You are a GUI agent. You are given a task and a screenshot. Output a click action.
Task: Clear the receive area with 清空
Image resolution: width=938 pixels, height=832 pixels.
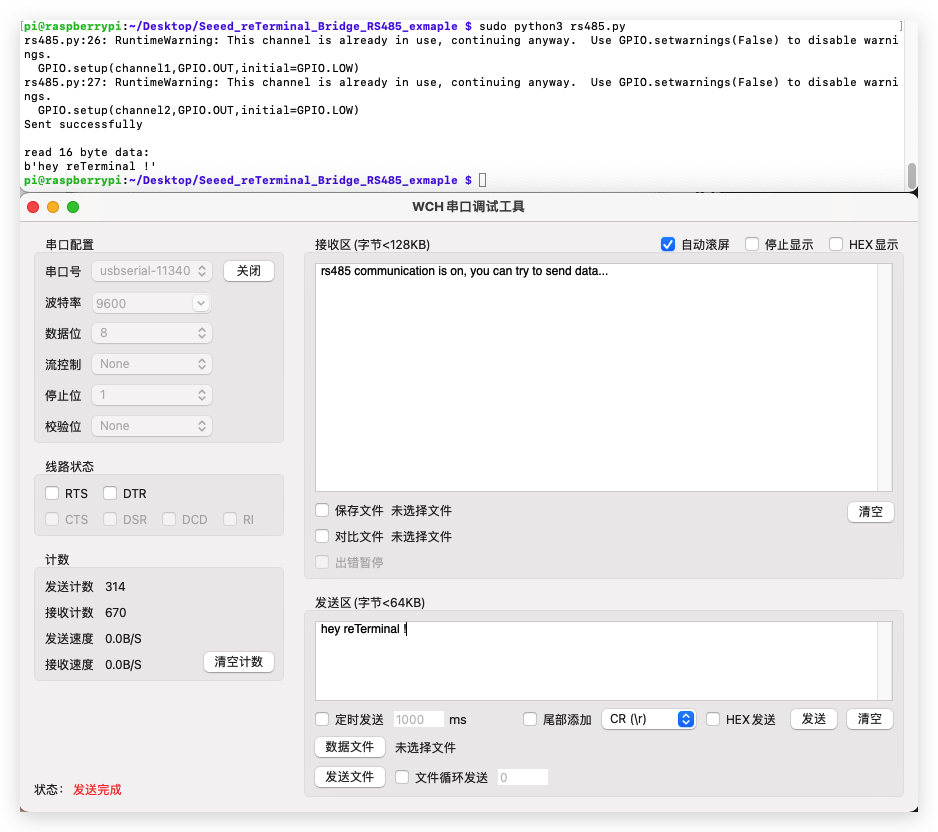(x=870, y=512)
